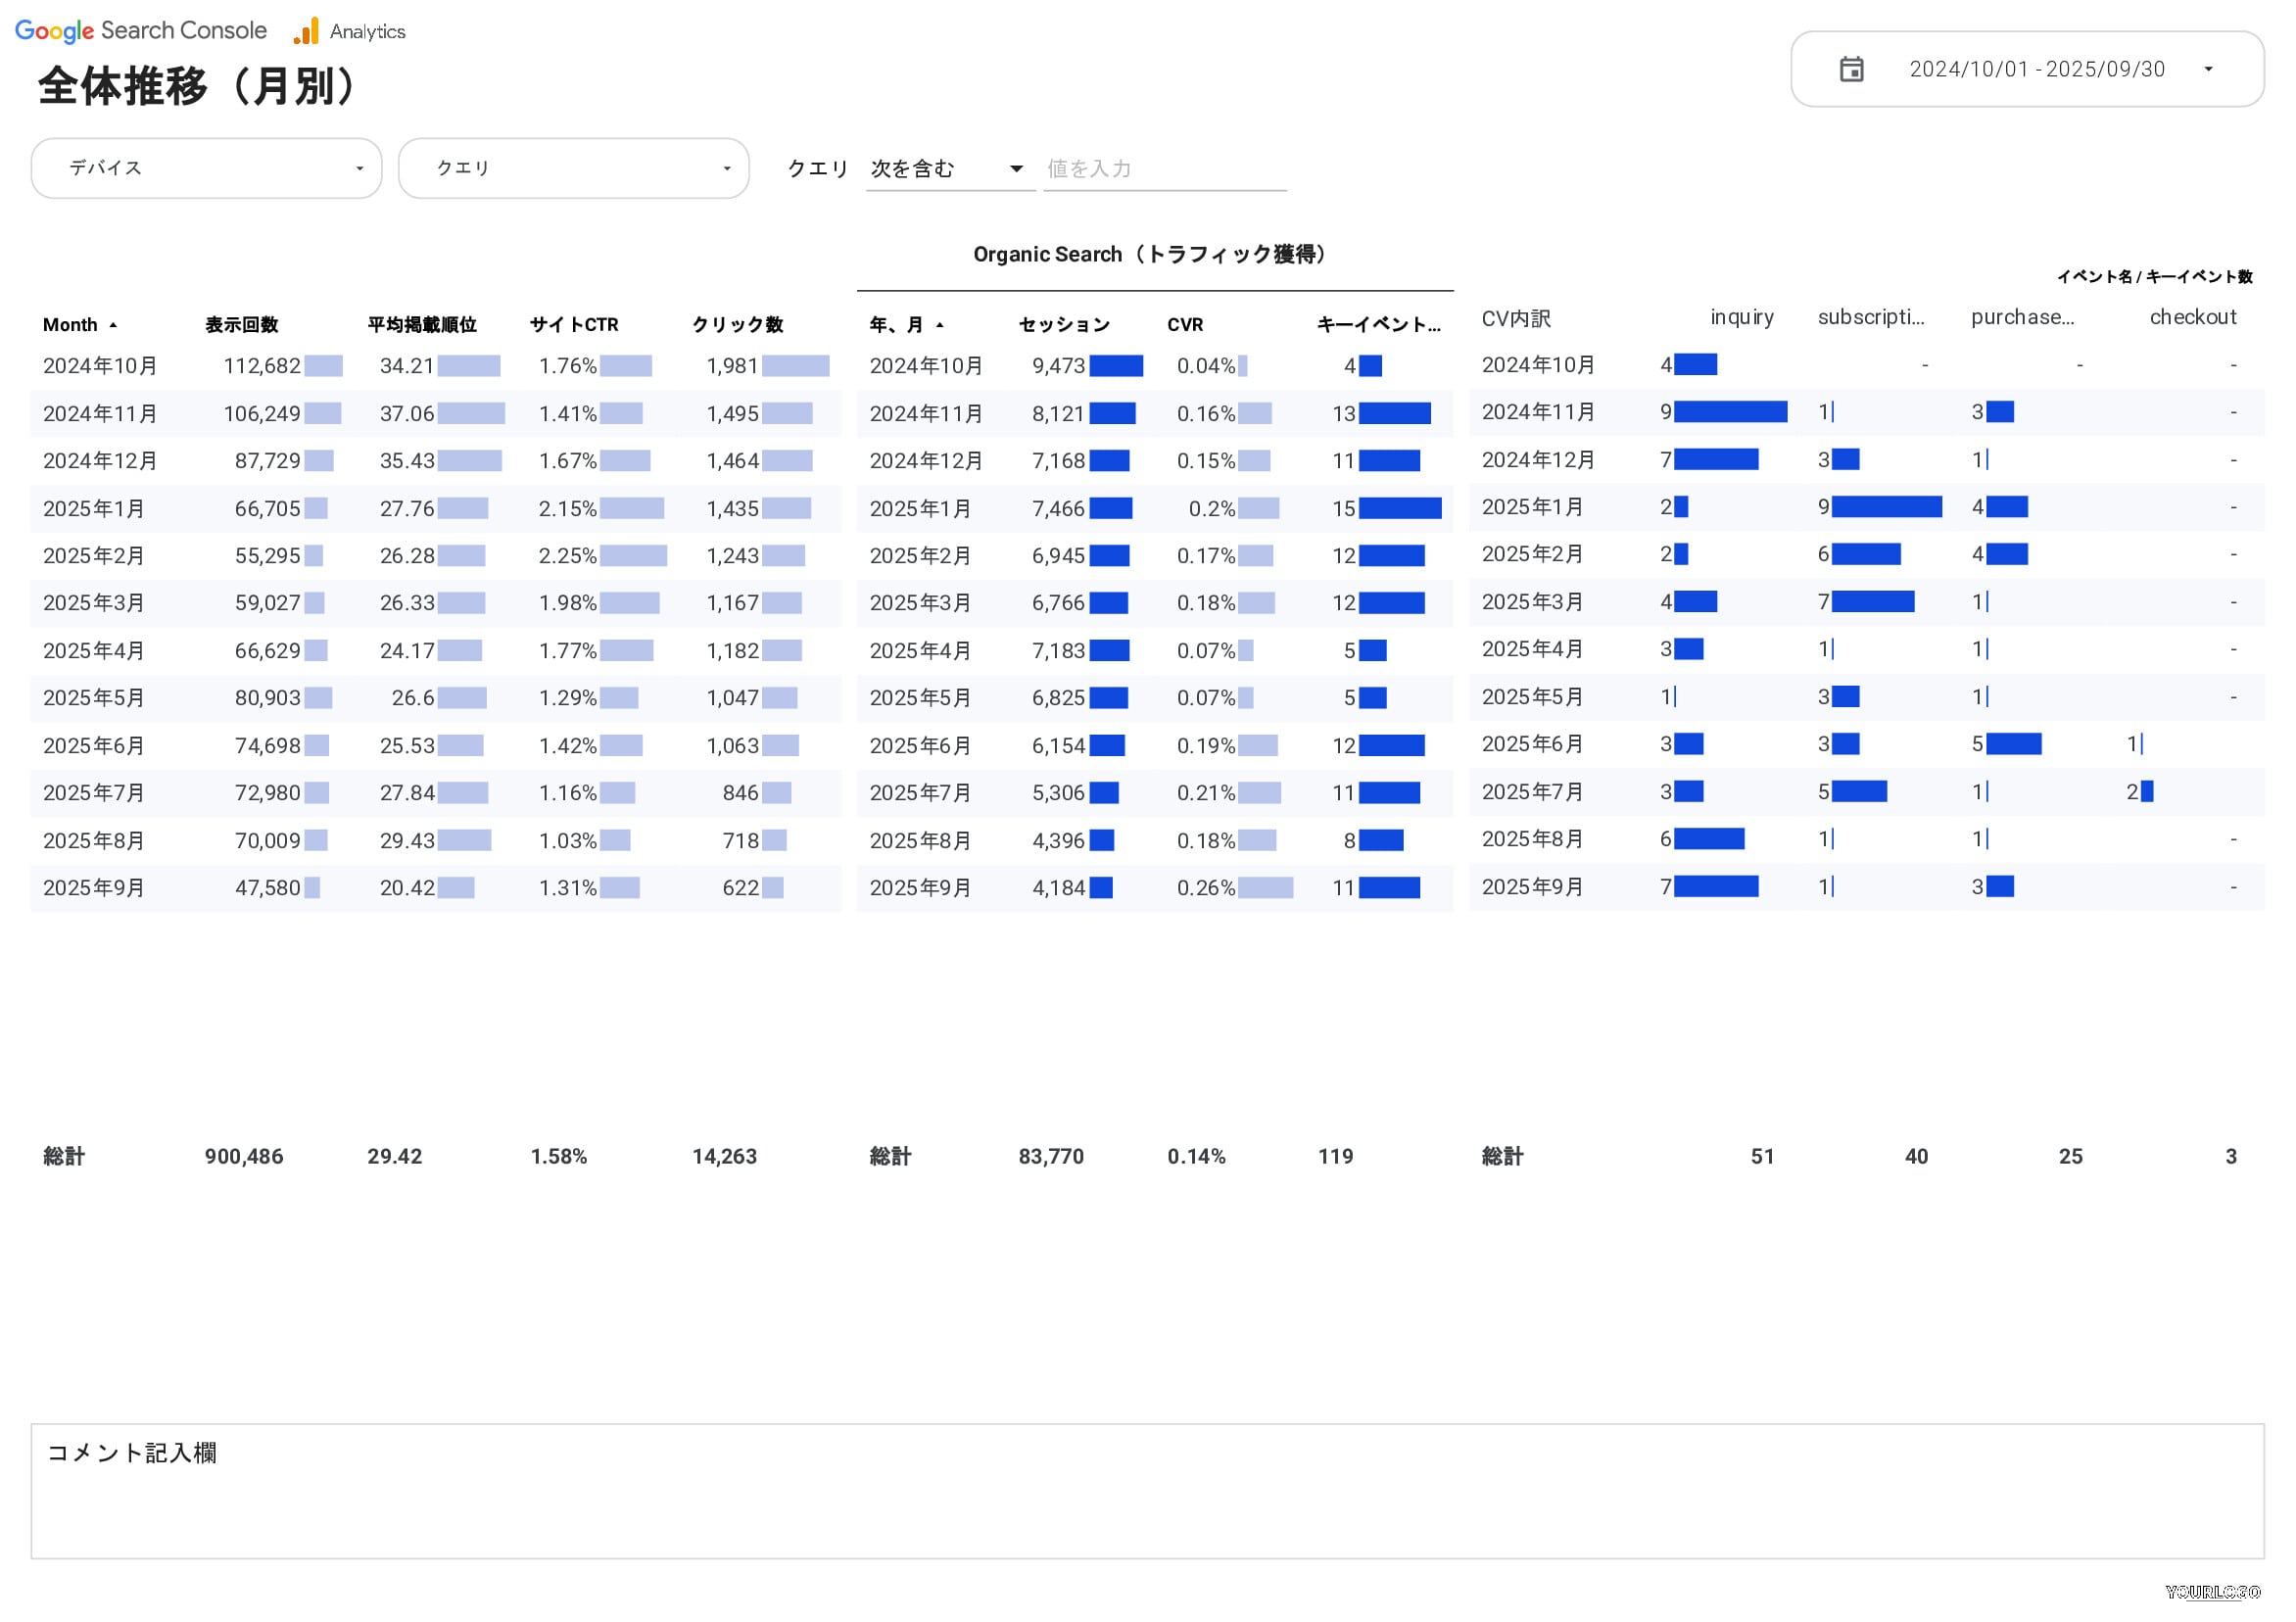This screenshot has width=2296, height=1622.
Task: Sort by the 表示回数 column header
Action: click(242, 325)
